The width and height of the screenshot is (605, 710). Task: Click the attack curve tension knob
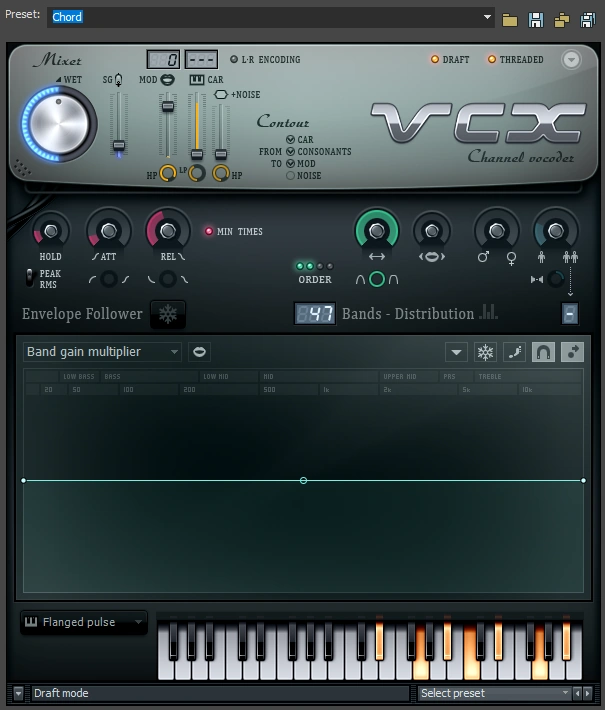point(109,279)
